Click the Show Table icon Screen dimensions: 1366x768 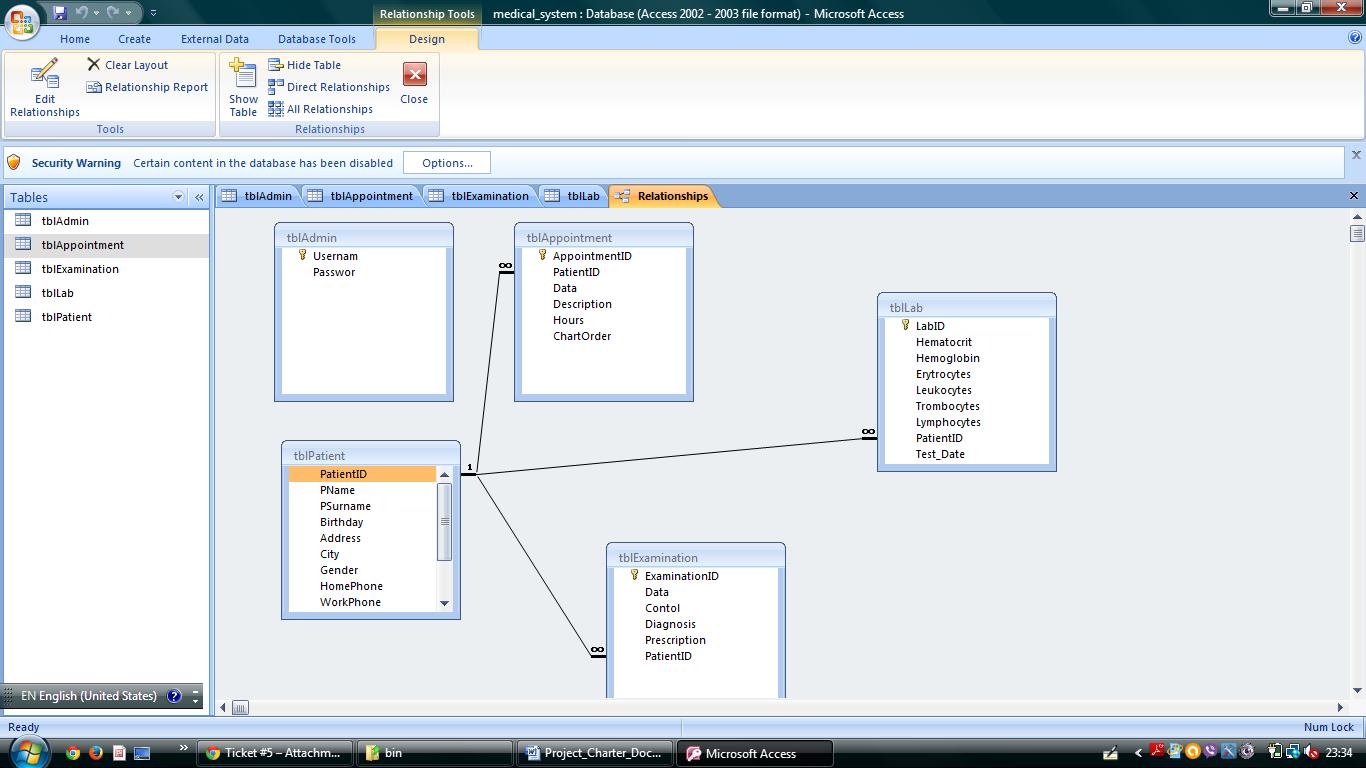coord(243,76)
